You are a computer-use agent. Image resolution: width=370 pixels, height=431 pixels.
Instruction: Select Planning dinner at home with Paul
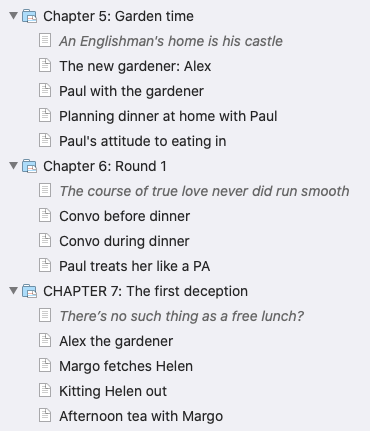click(168, 116)
